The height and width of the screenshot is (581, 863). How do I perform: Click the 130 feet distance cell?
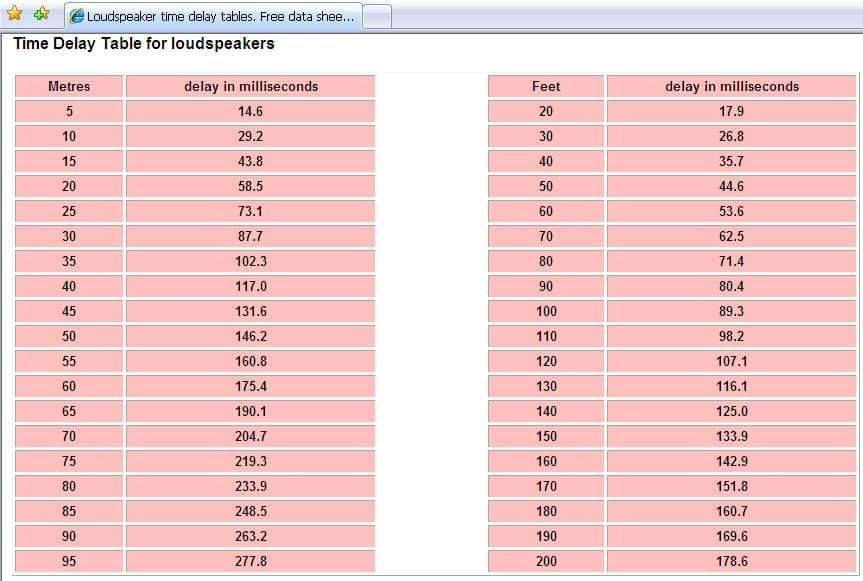point(546,387)
